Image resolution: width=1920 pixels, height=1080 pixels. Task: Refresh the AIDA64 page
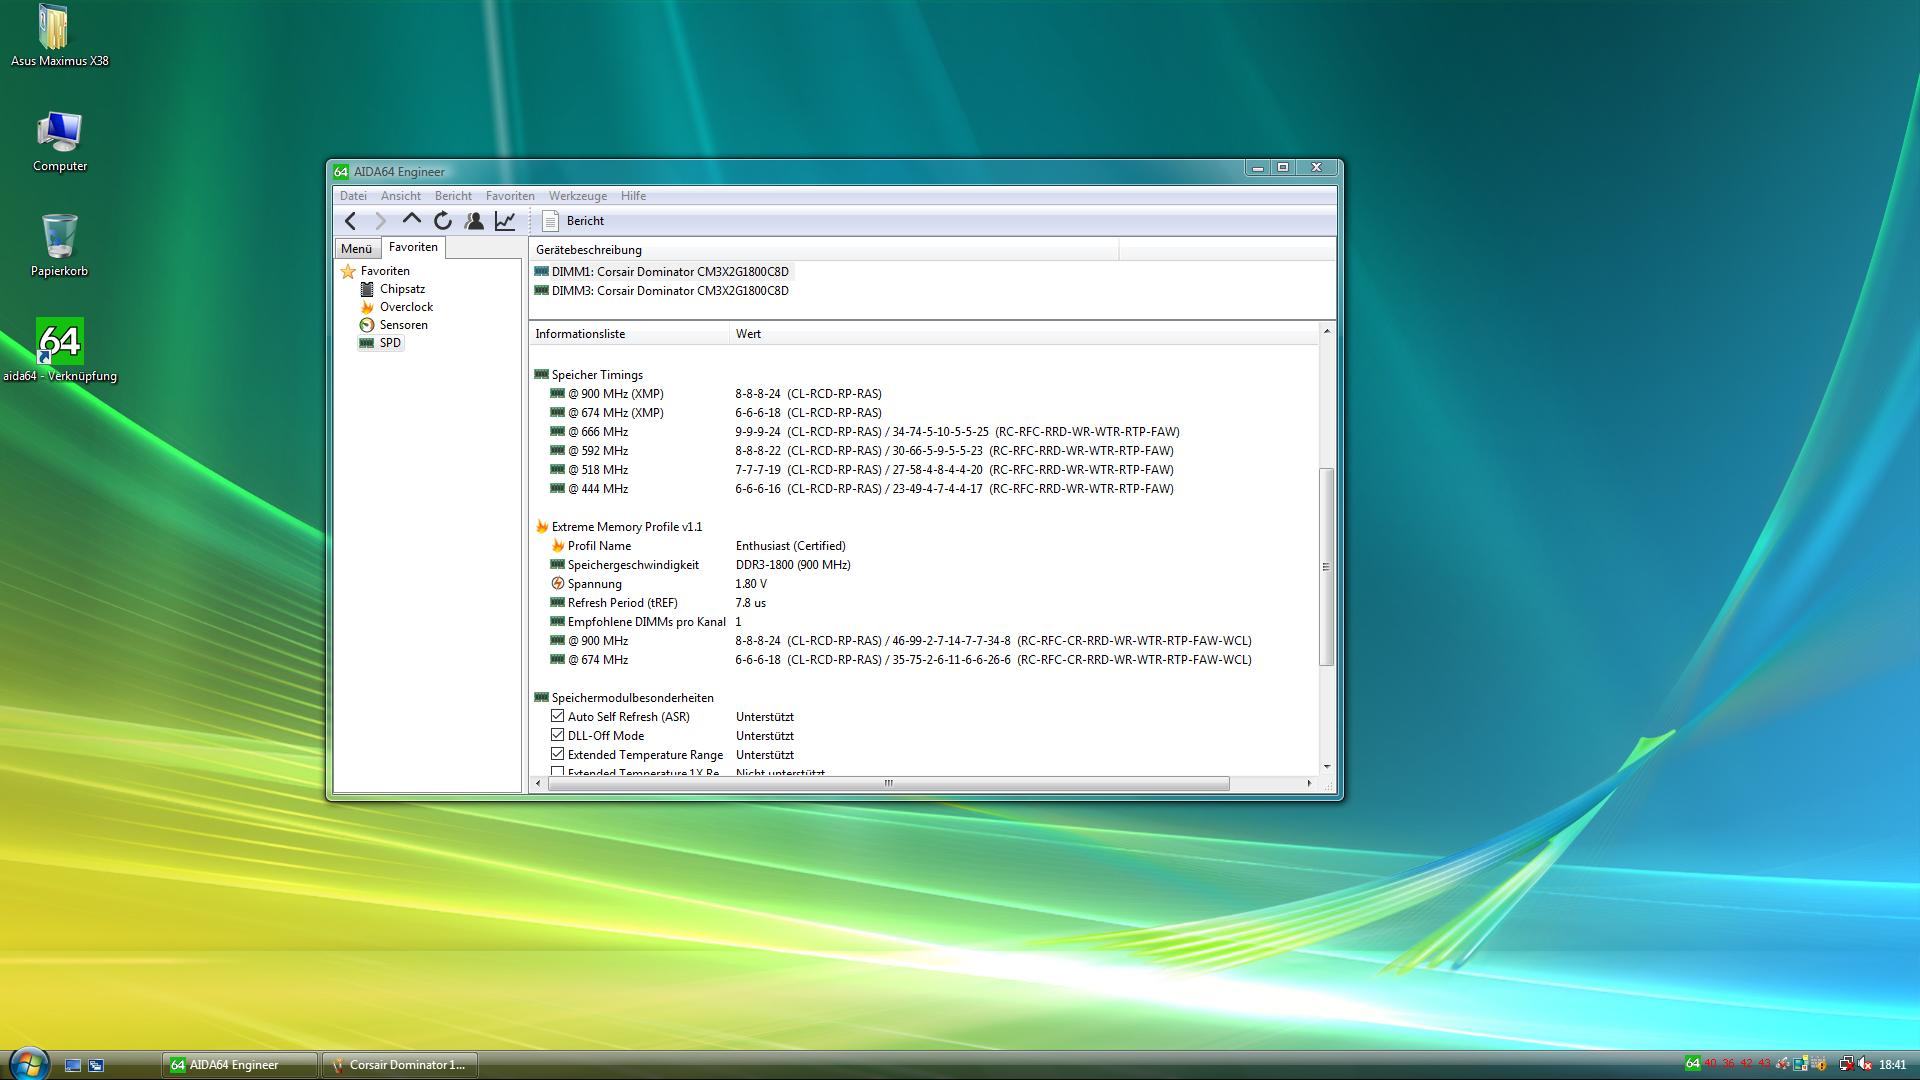tap(443, 221)
